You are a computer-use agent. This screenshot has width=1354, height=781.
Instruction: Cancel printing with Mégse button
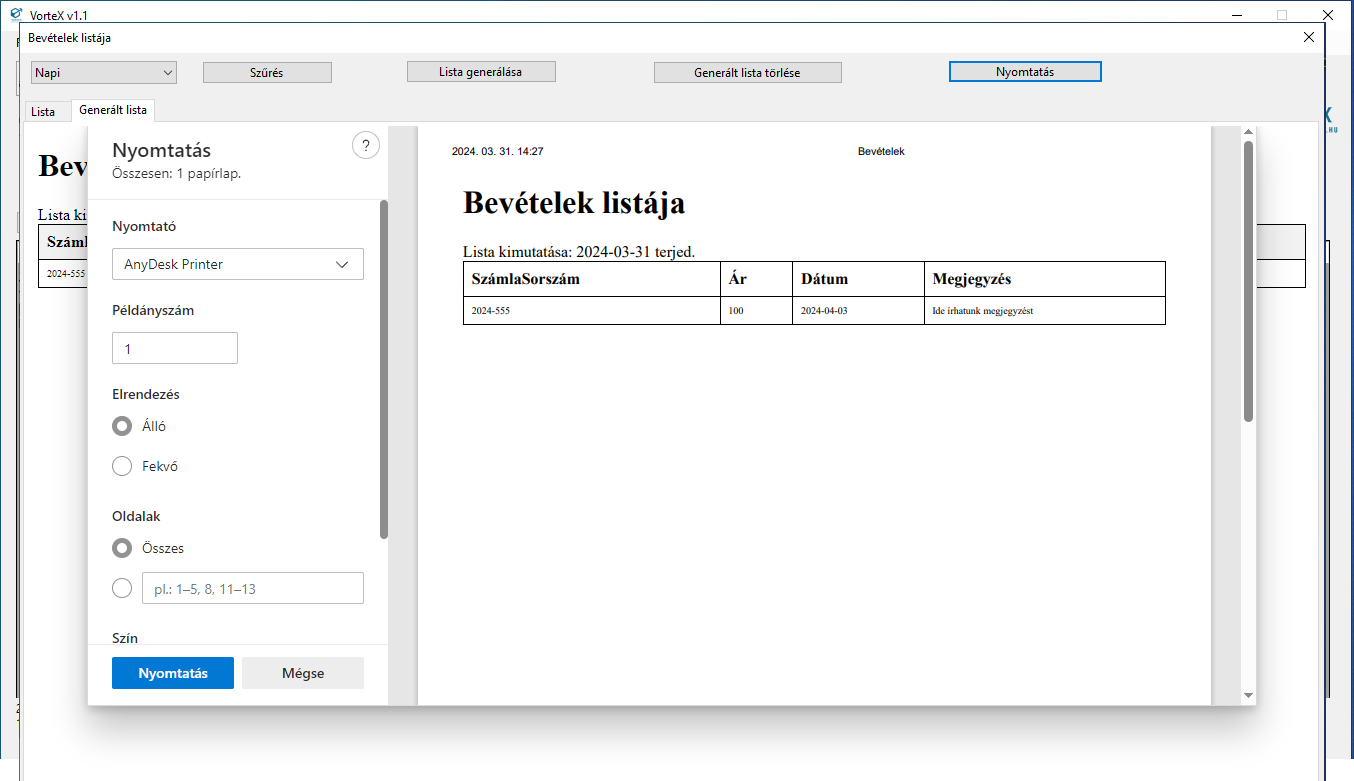click(x=303, y=673)
